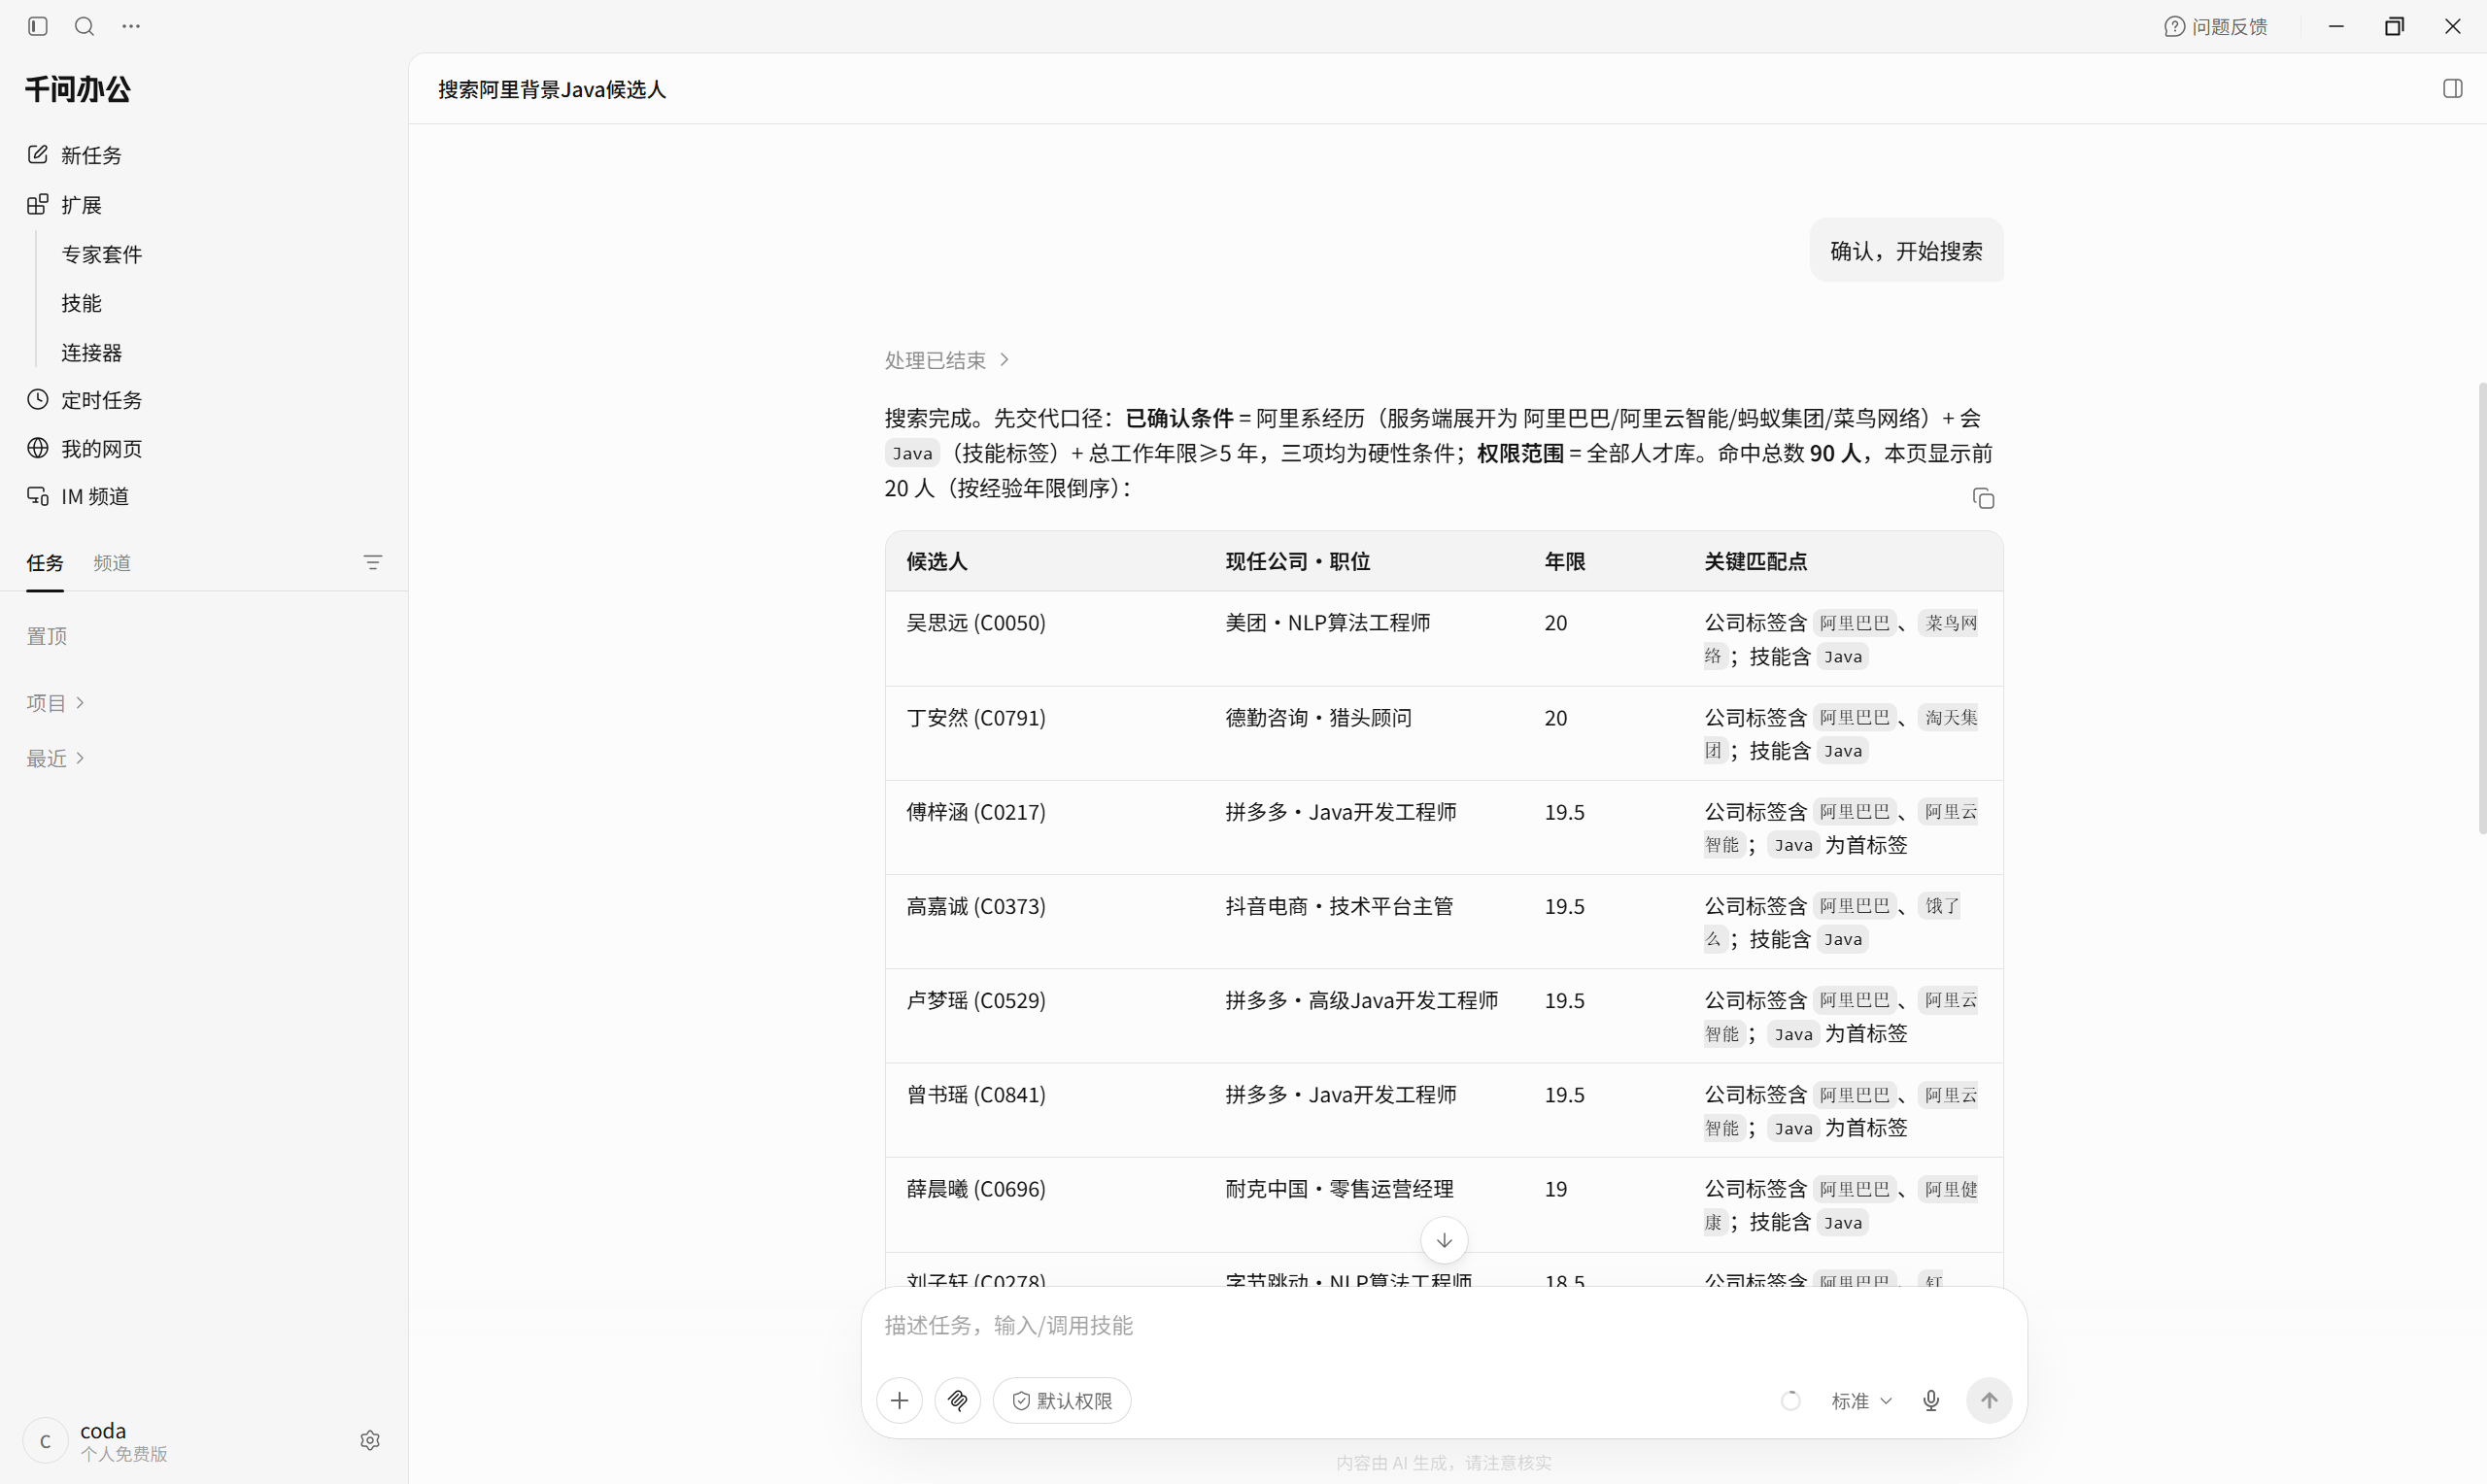The width and height of the screenshot is (2487, 1484).
Task: Expand the 最近 section
Action: click(55, 758)
